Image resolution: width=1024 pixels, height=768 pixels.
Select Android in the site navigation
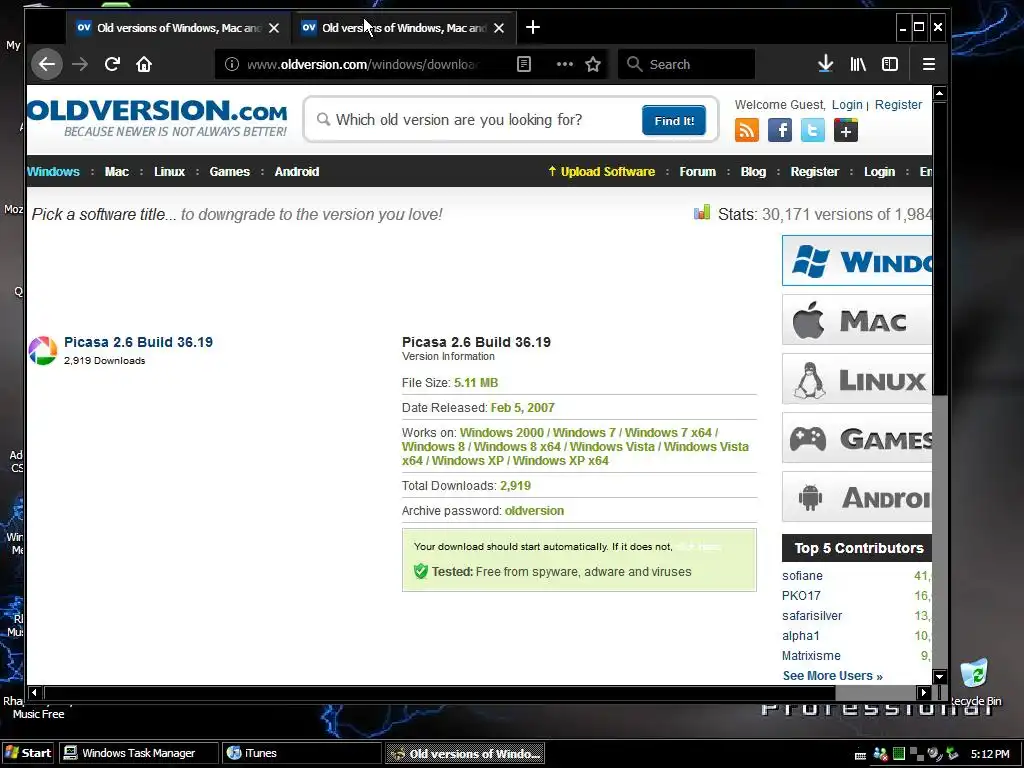(296, 172)
